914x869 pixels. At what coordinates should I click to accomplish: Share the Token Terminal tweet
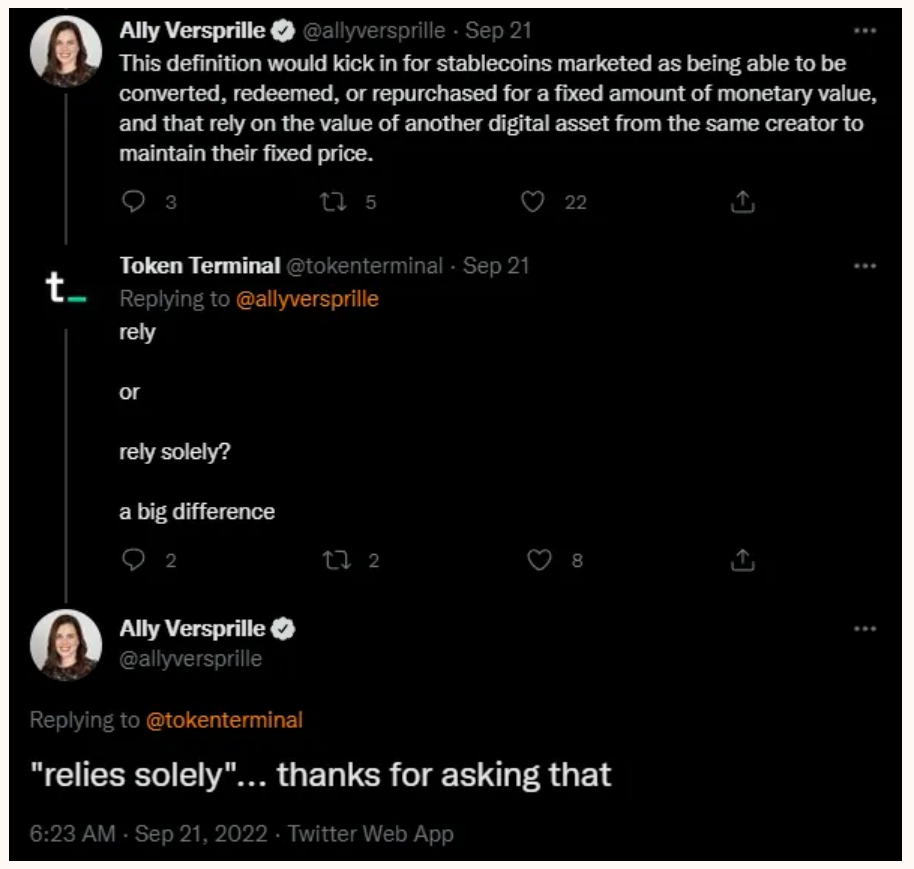click(x=742, y=560)
